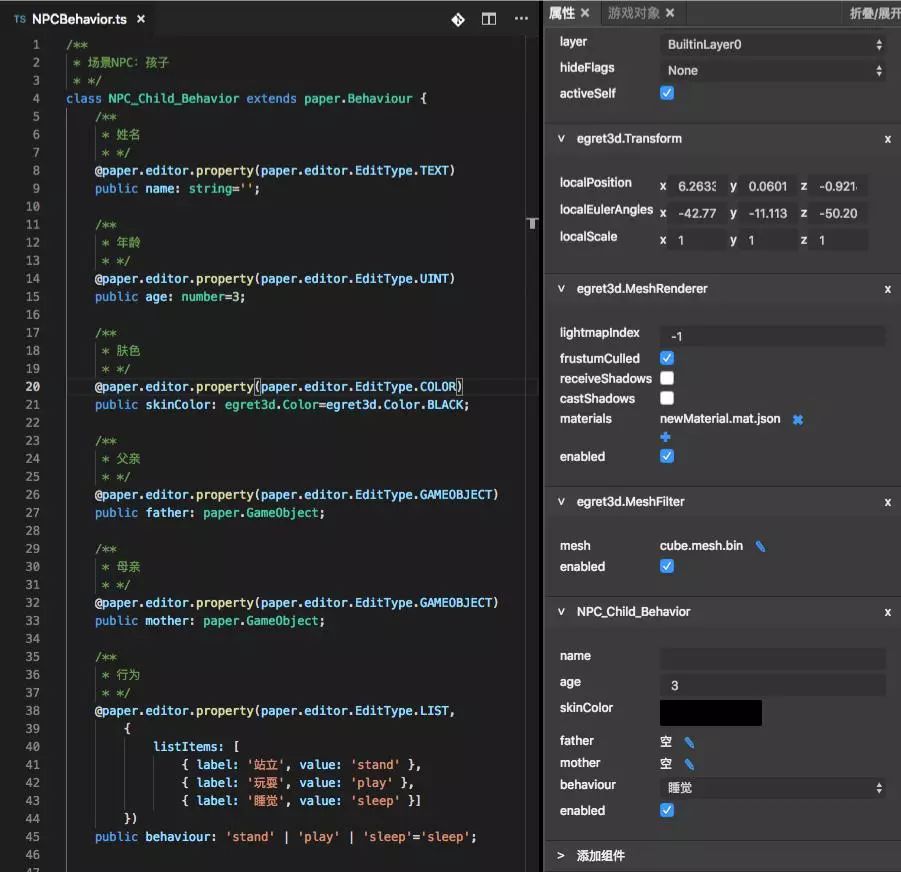This screenshot has width=901, height=872.
Task: Click the 折叠/展开 button
Action: coord(873,13)
